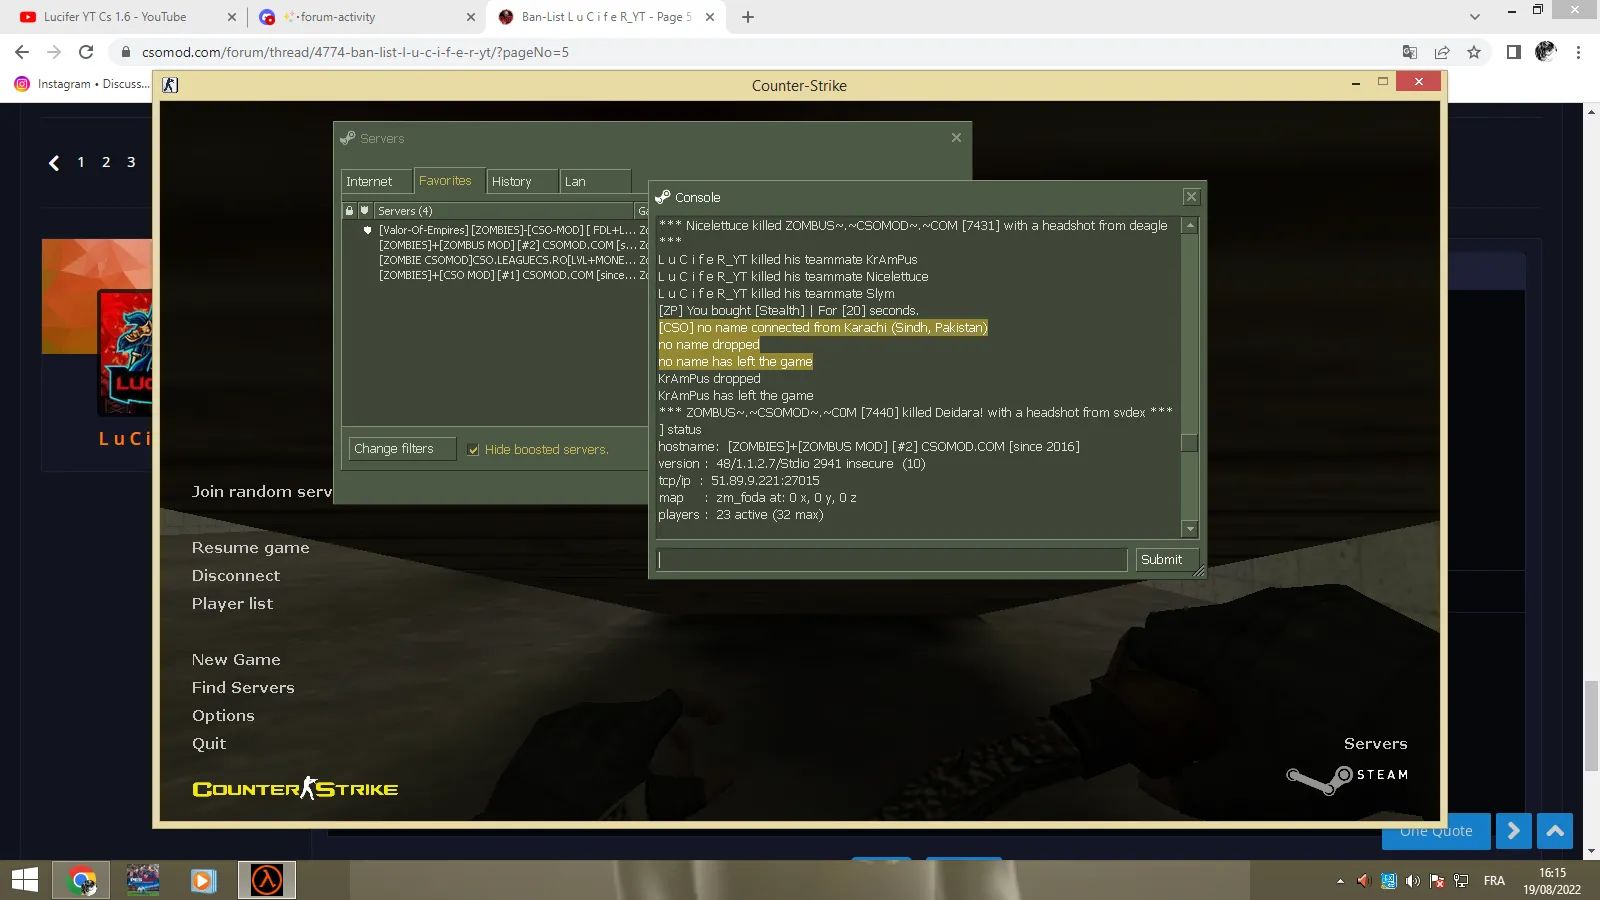This screenshot has width=1600, height=900.
Task: Close the Console window
Action: tap(1191, 197)
